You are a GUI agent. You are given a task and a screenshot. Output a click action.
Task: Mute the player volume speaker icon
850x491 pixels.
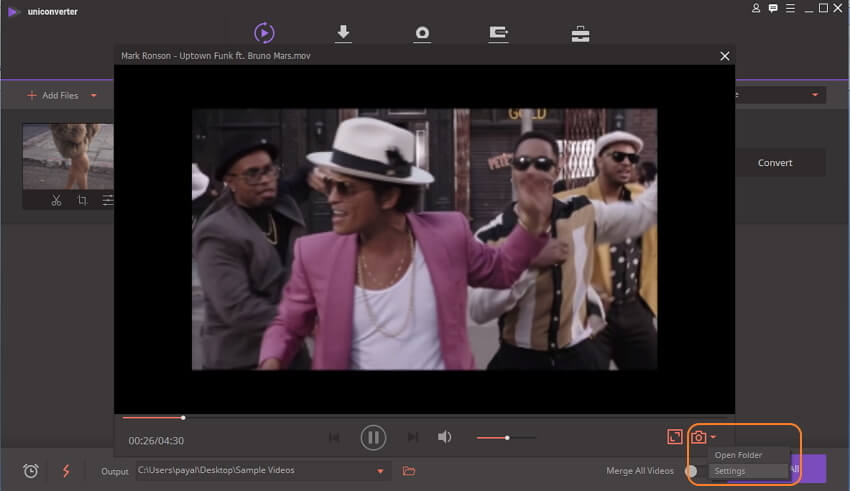tap(445, 437)
